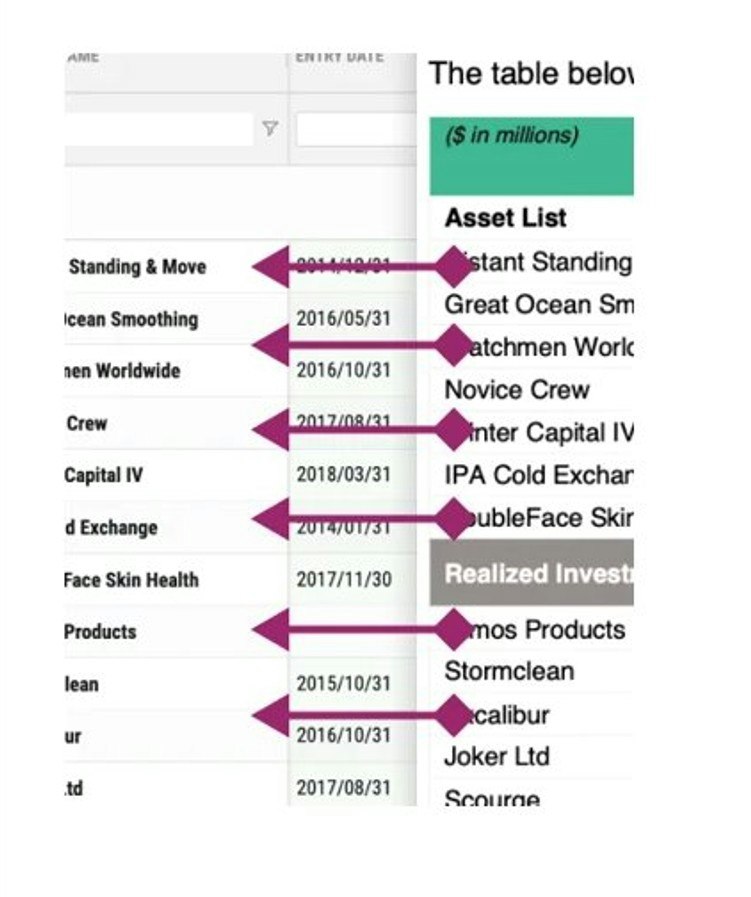Click entry date 2016/05/31 cell
The height and width of the screenshot is (897, 751).
click(343, 319)
